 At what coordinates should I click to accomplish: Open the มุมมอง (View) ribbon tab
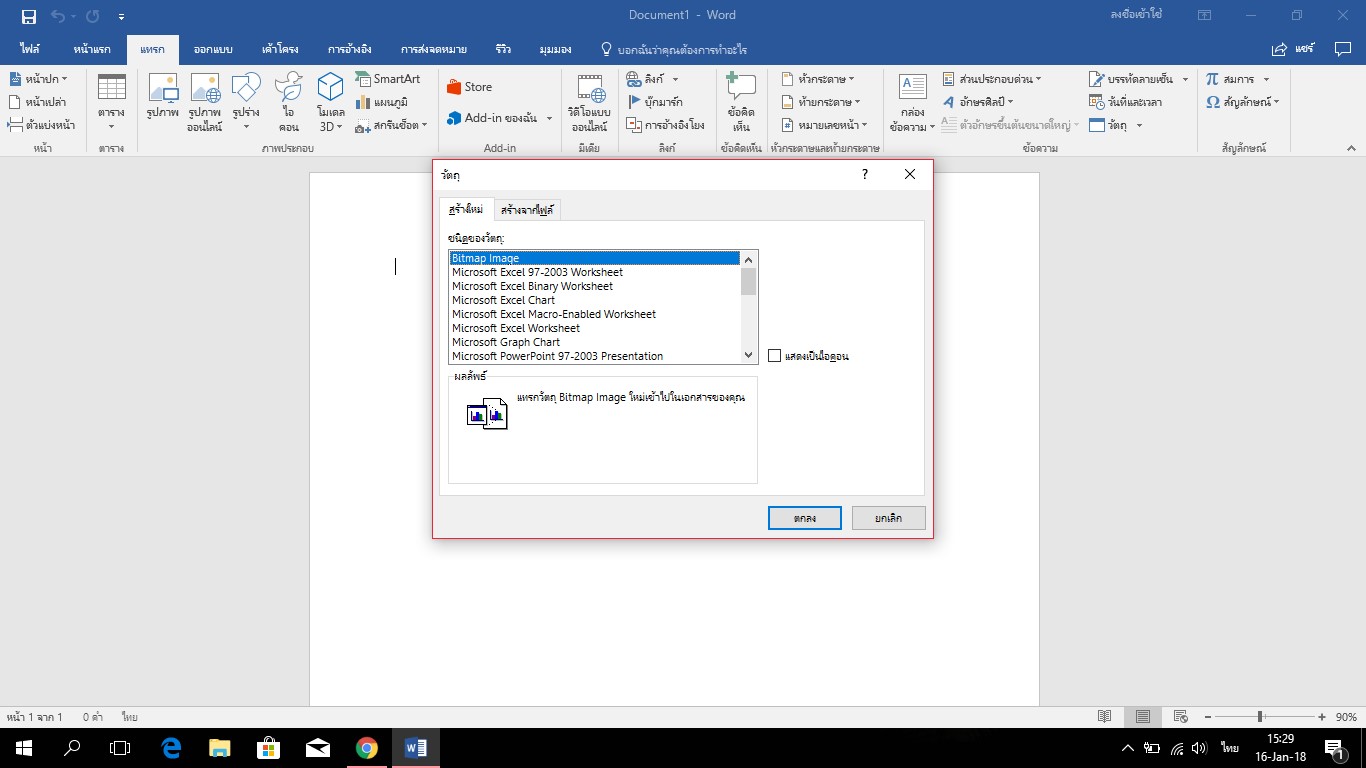point(555,49)
